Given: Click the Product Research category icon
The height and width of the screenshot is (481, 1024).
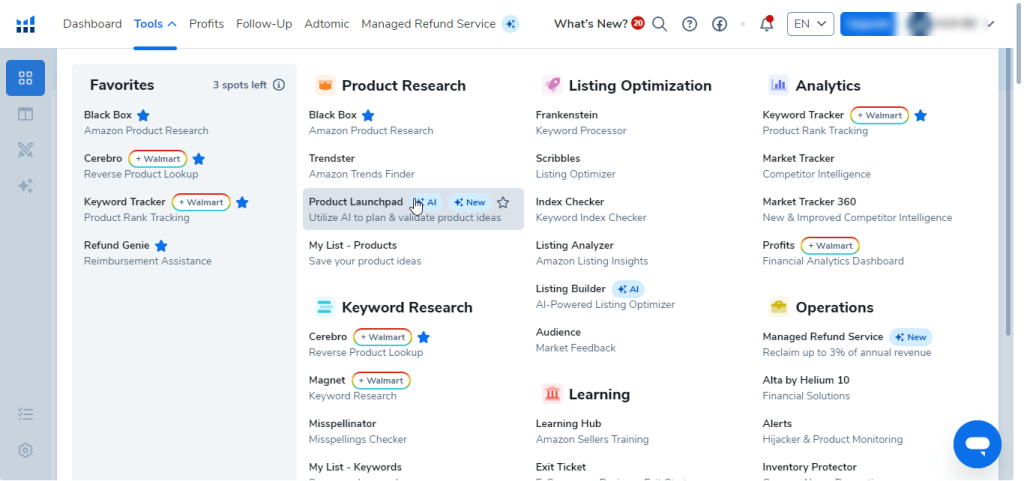Looking at the screenshot, I should pyautogui.click(x=325, y=85).
